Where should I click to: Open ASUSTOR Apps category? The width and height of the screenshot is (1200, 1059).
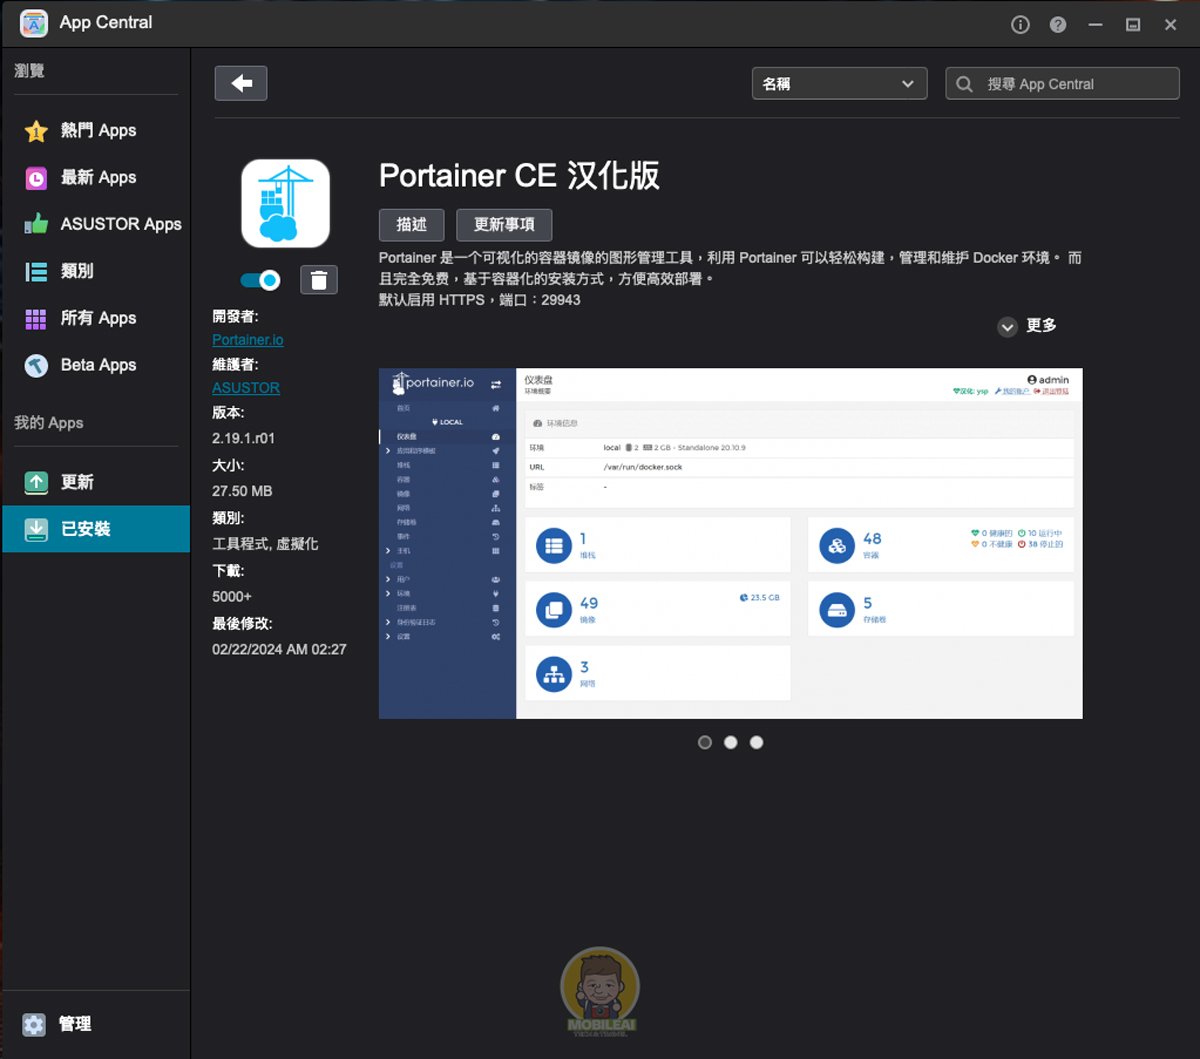coord(95,224)
